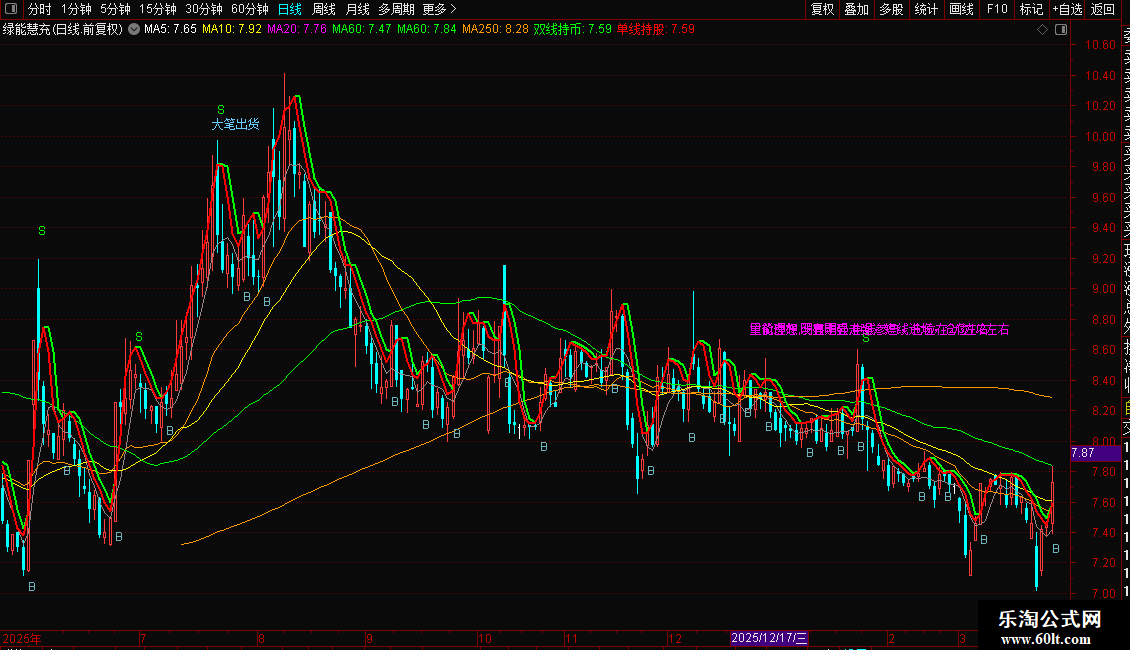This screenshot has width=1130, height=650.
Task: Add stock to watchlist with +自选
Action: (1067, 9)
